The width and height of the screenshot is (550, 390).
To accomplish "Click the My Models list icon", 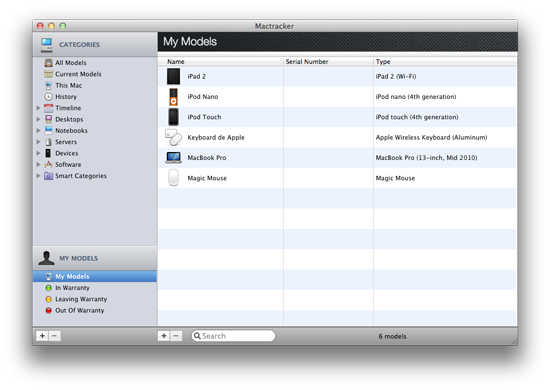I will (x=48, y=277).
